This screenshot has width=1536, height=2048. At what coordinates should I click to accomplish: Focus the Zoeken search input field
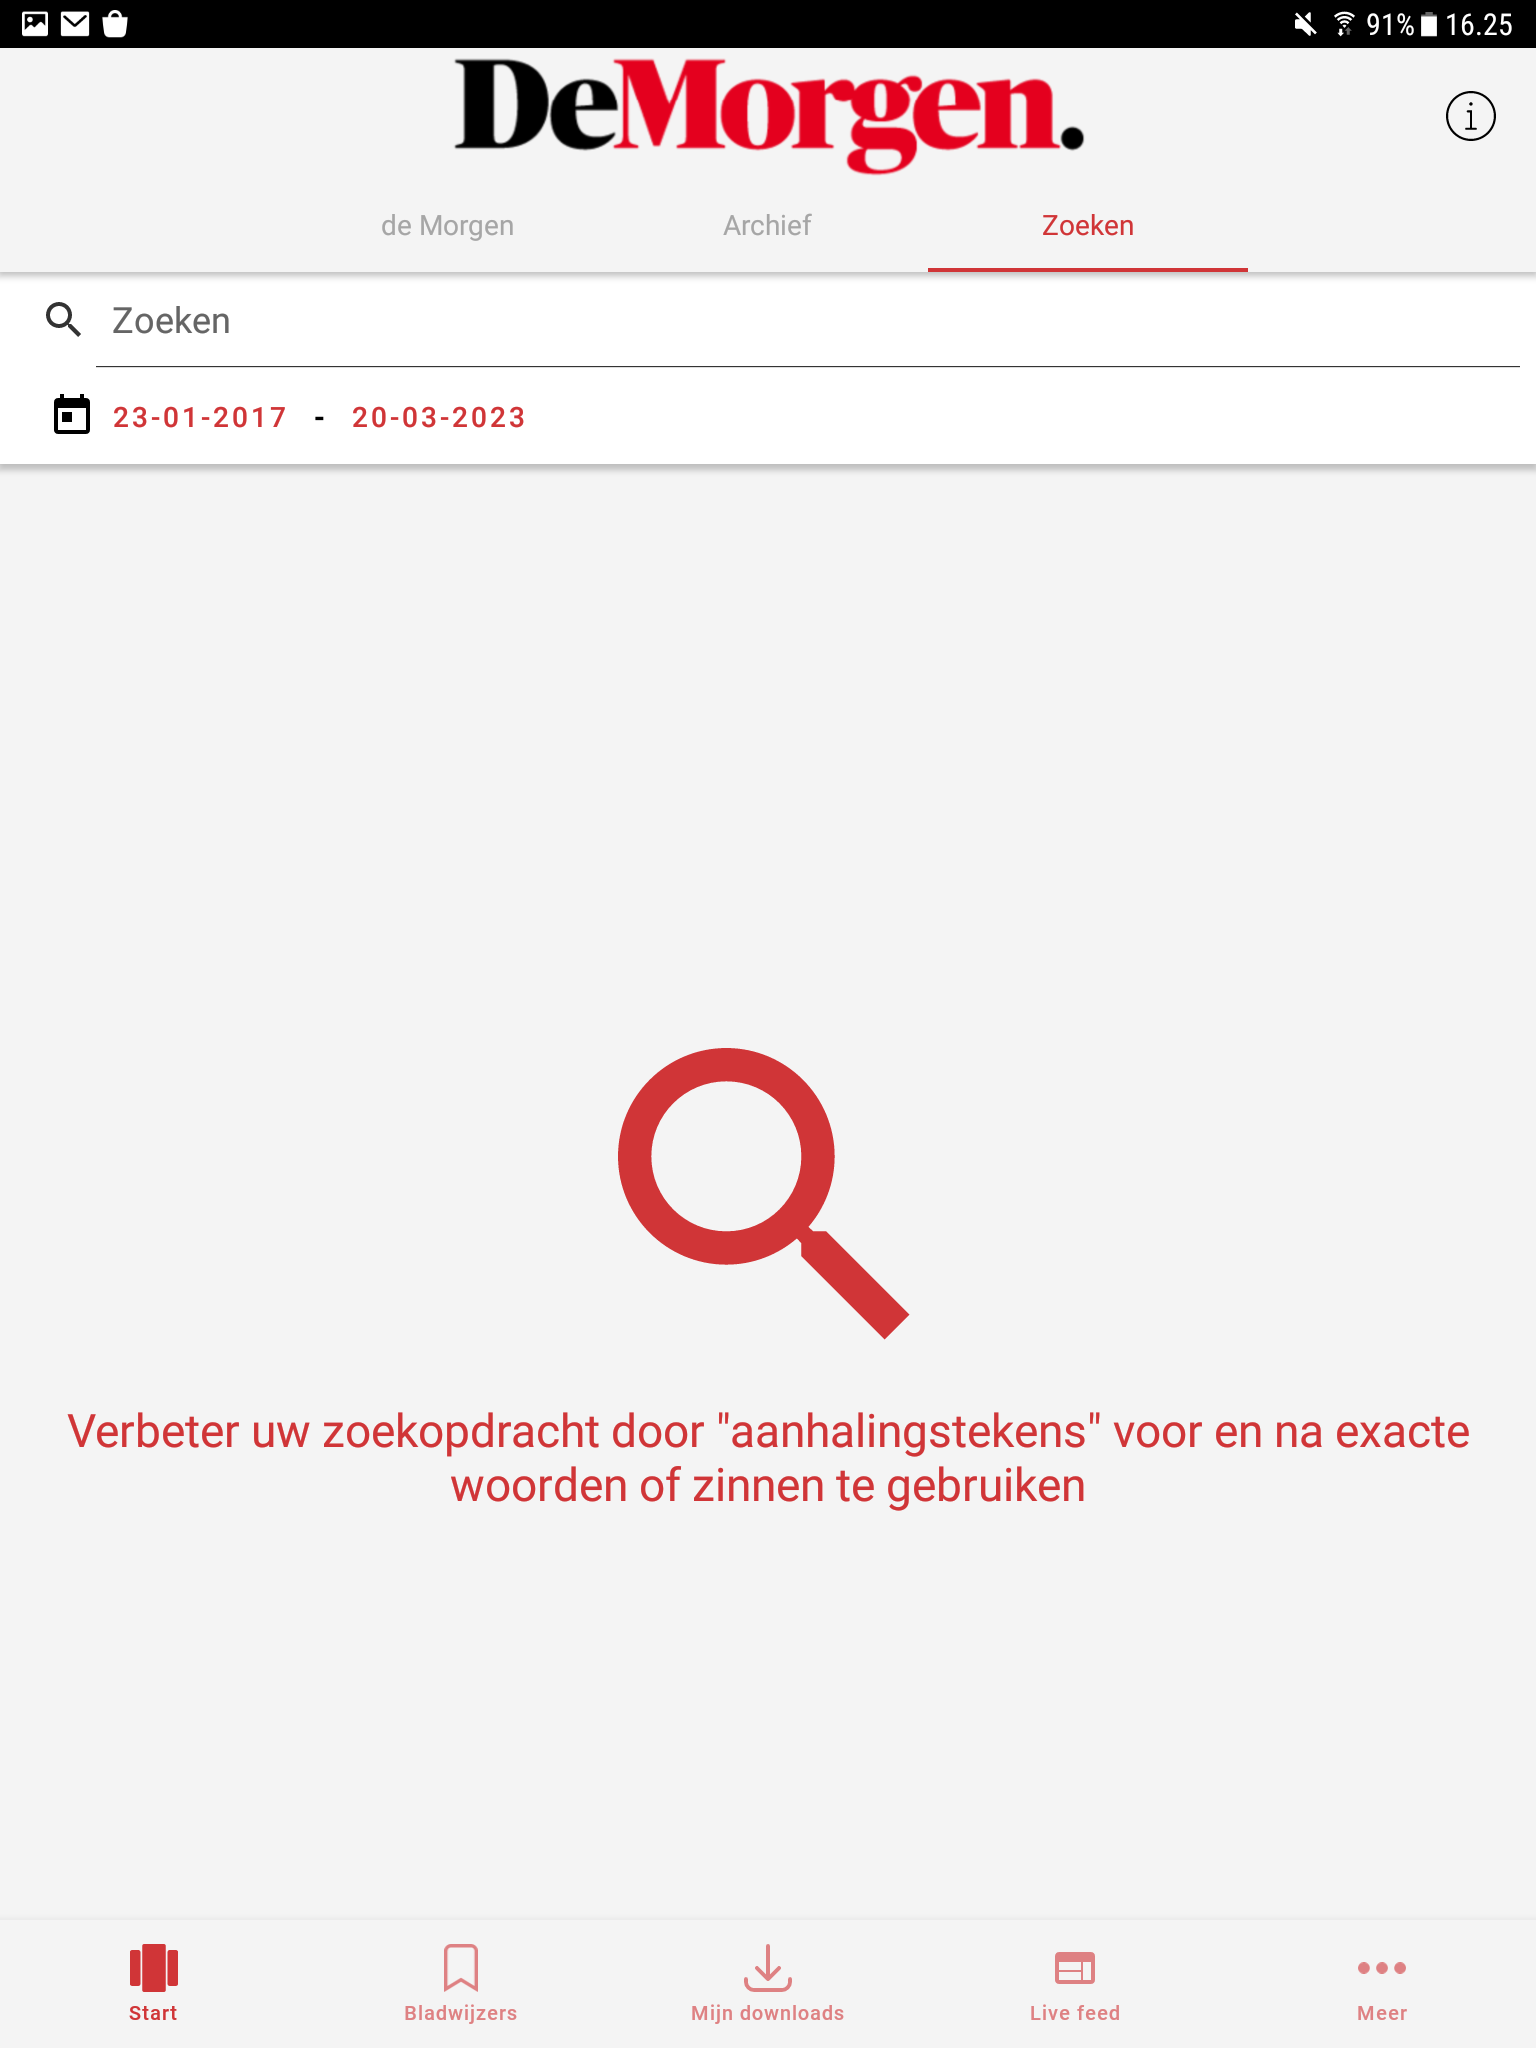coord(808,321)
